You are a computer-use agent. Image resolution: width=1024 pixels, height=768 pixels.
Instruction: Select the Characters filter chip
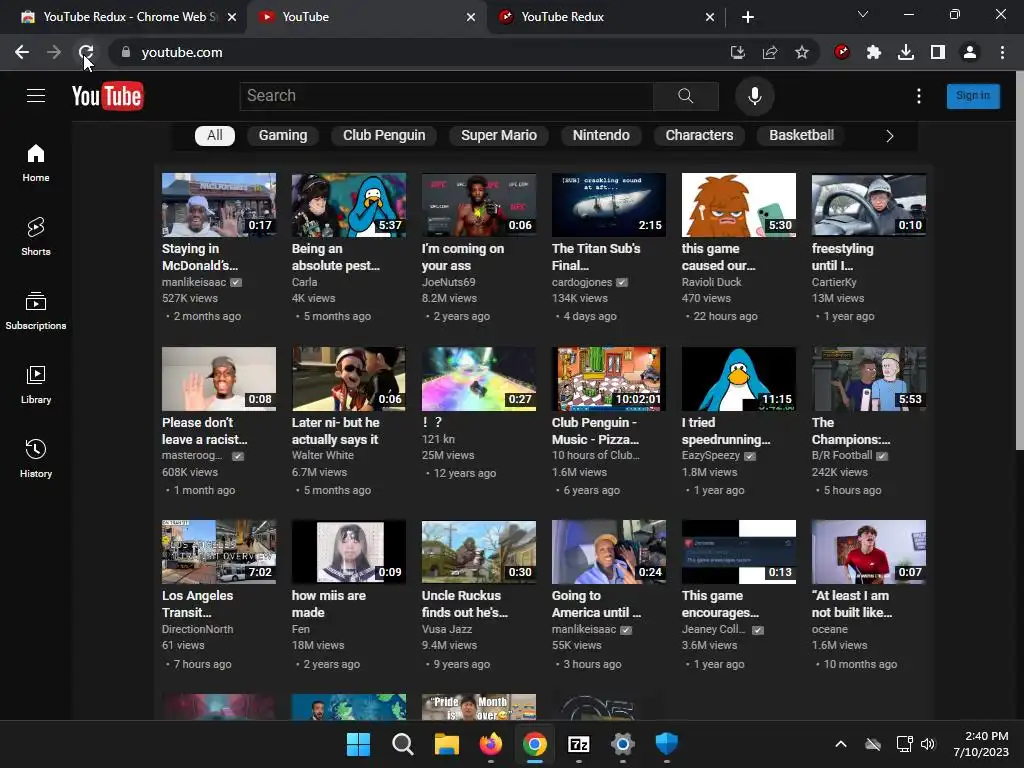pyautogui.click(x=699, y=135)
